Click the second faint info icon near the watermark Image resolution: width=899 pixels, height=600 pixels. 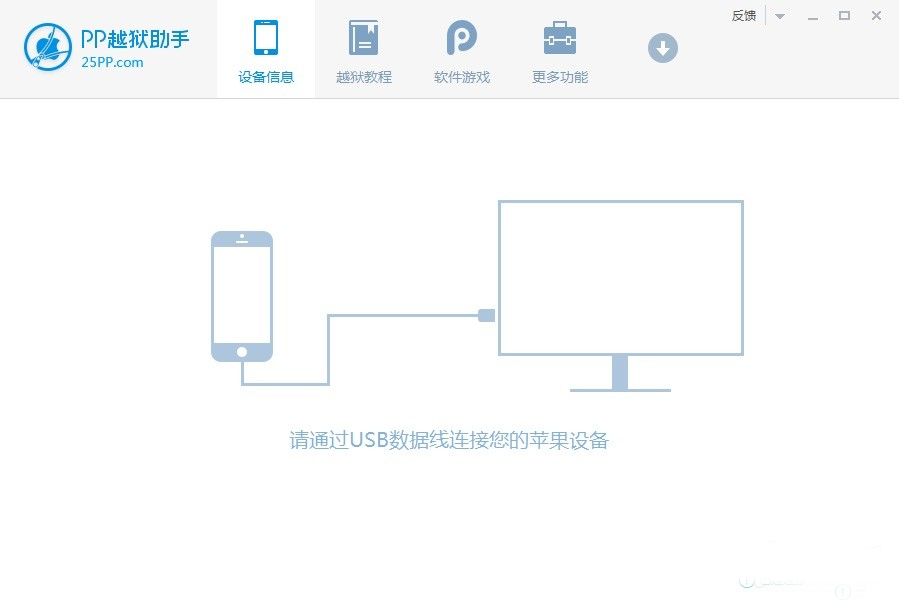pos(843,591)
